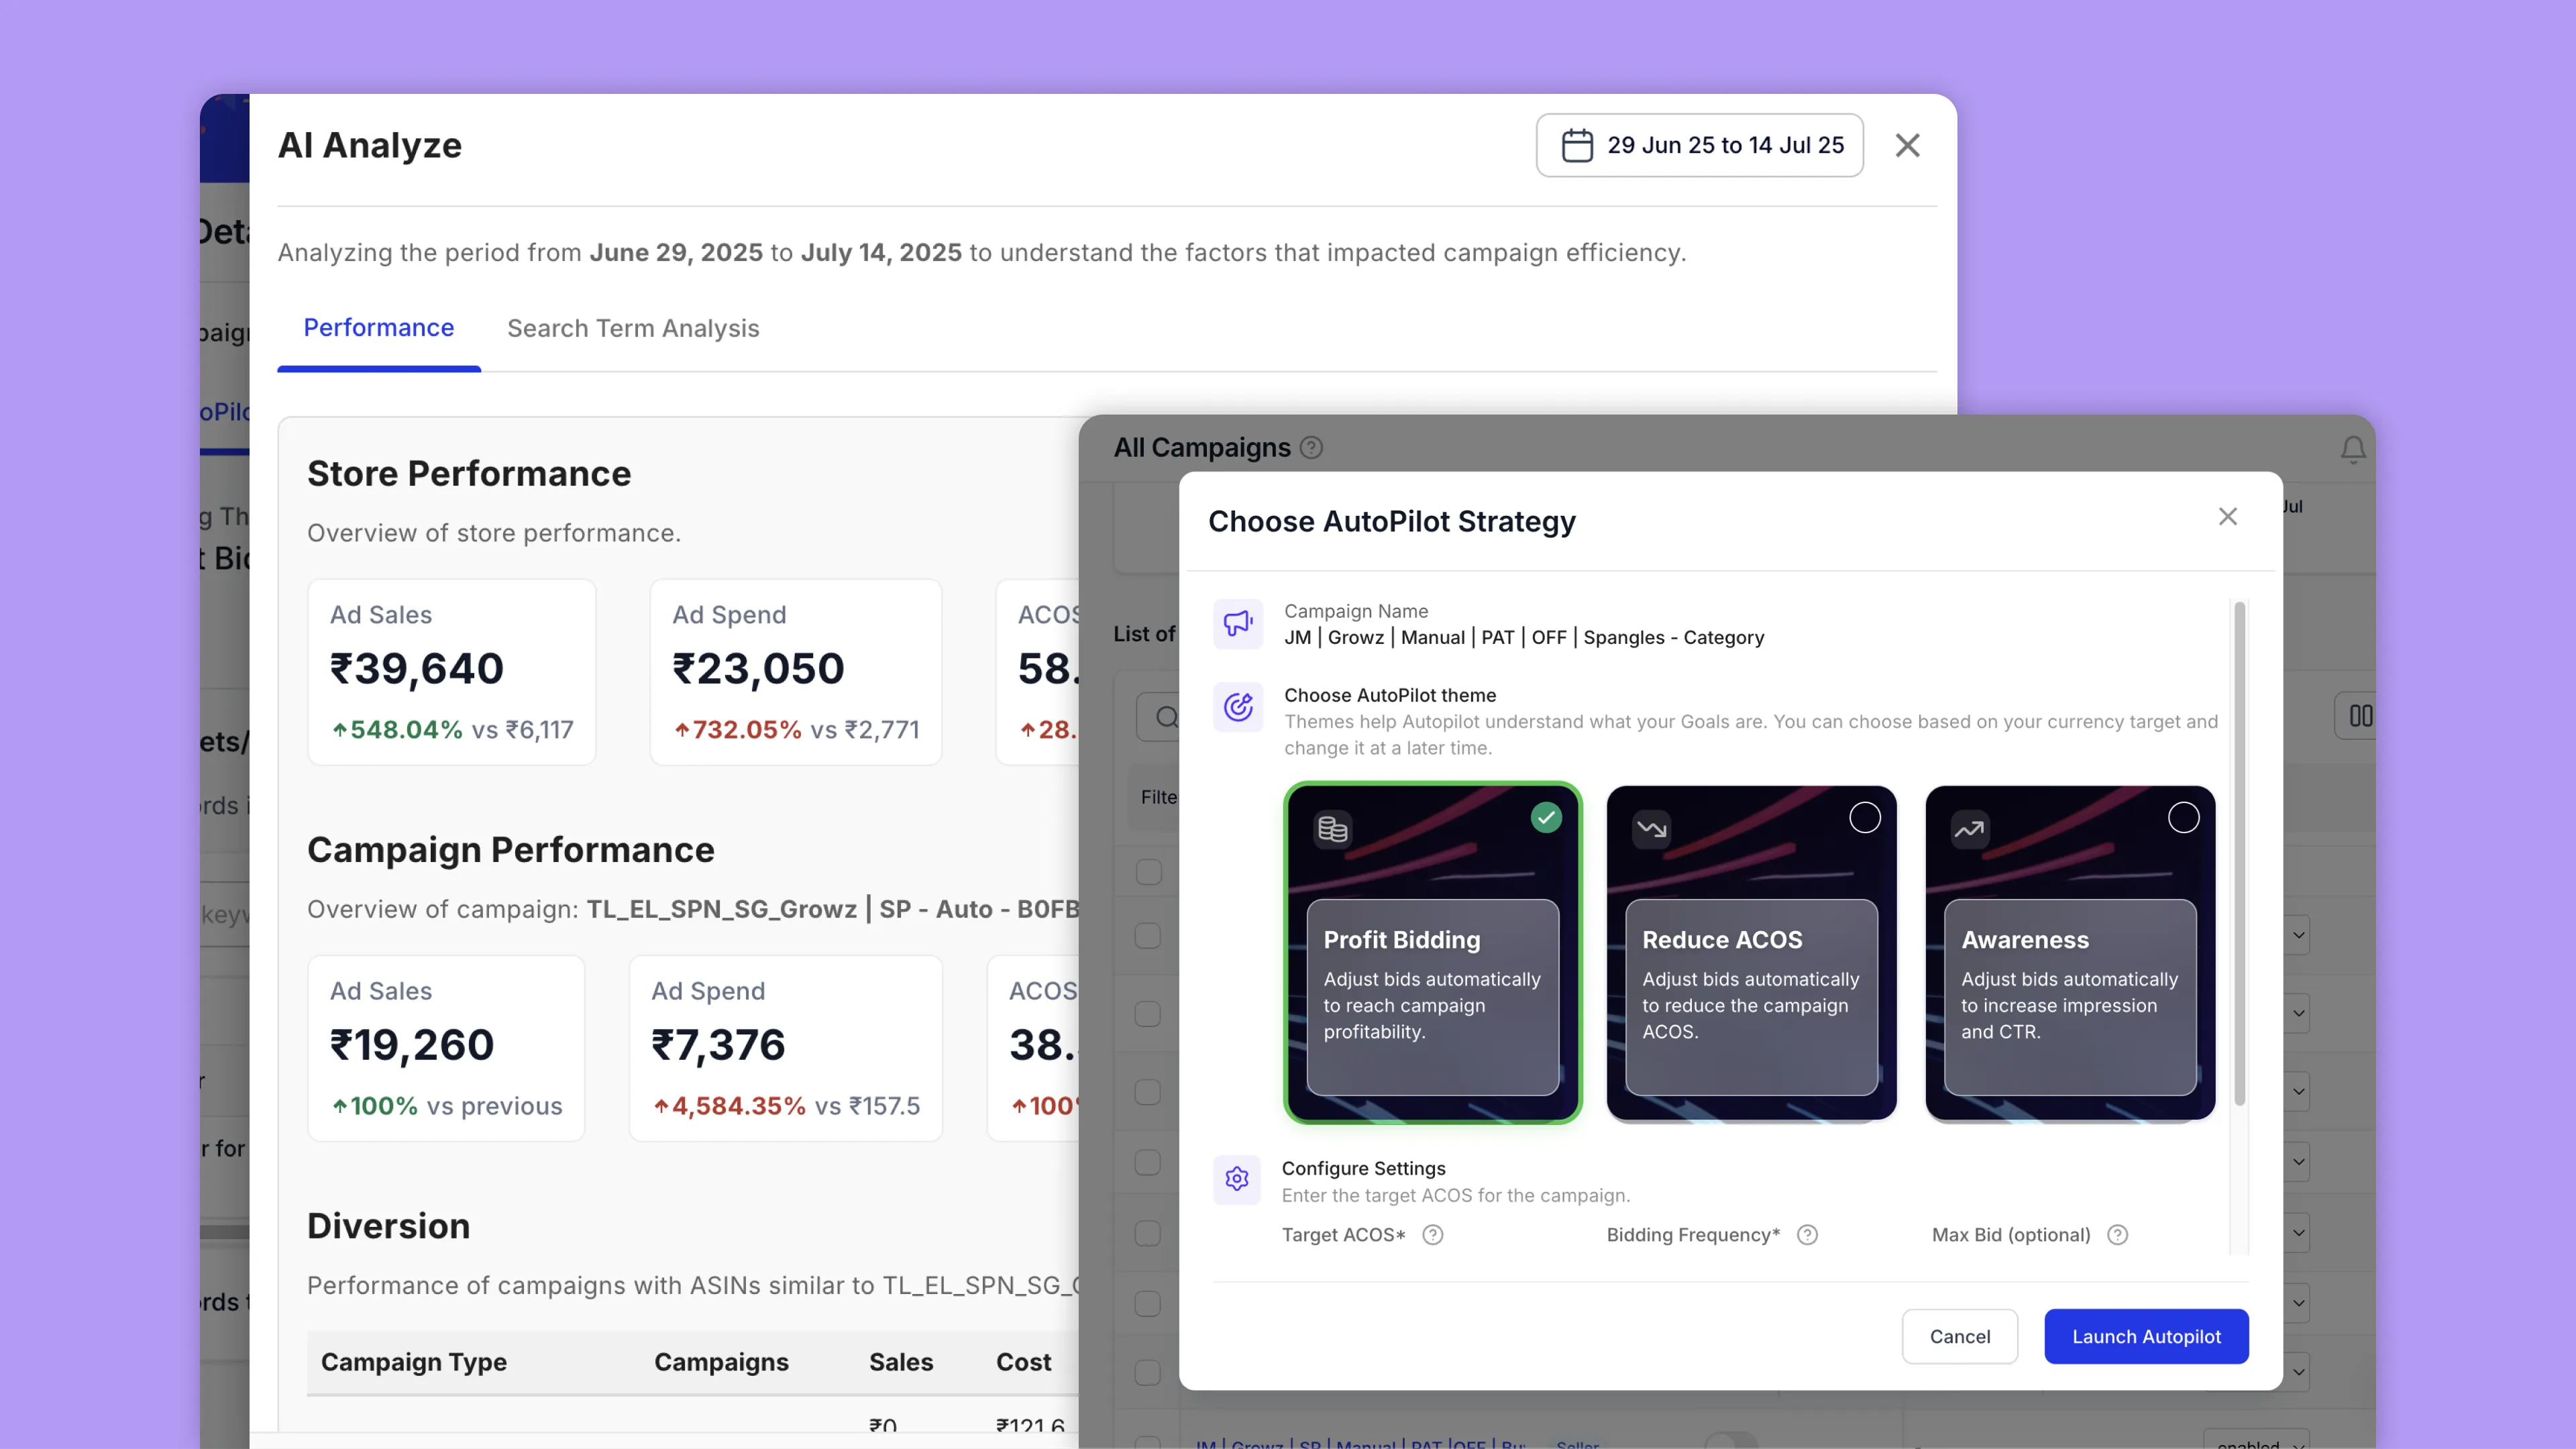Click the Cost column header
Screen dimensions: 2576x1449
[1023, 1362]
